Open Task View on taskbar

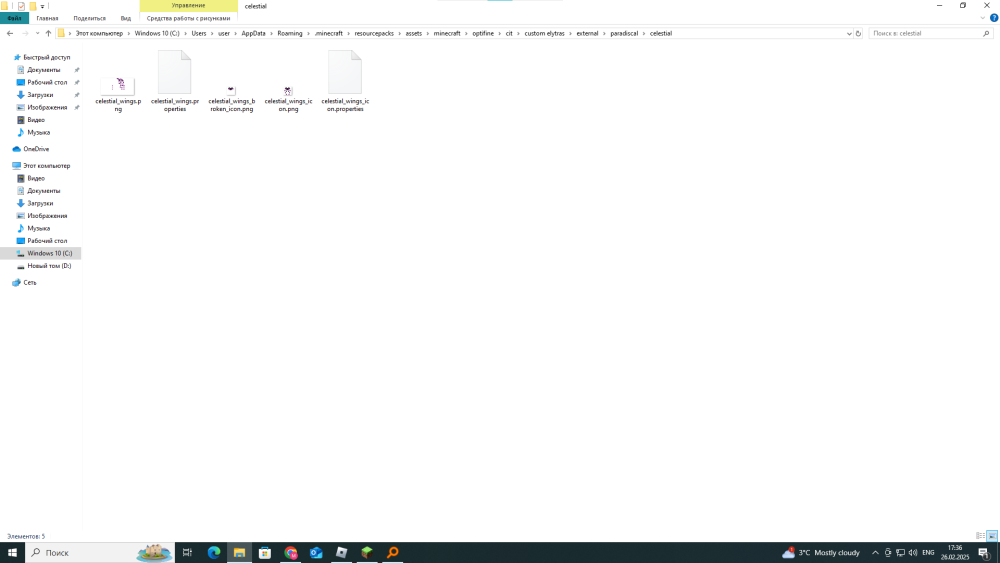click(188, 553)
